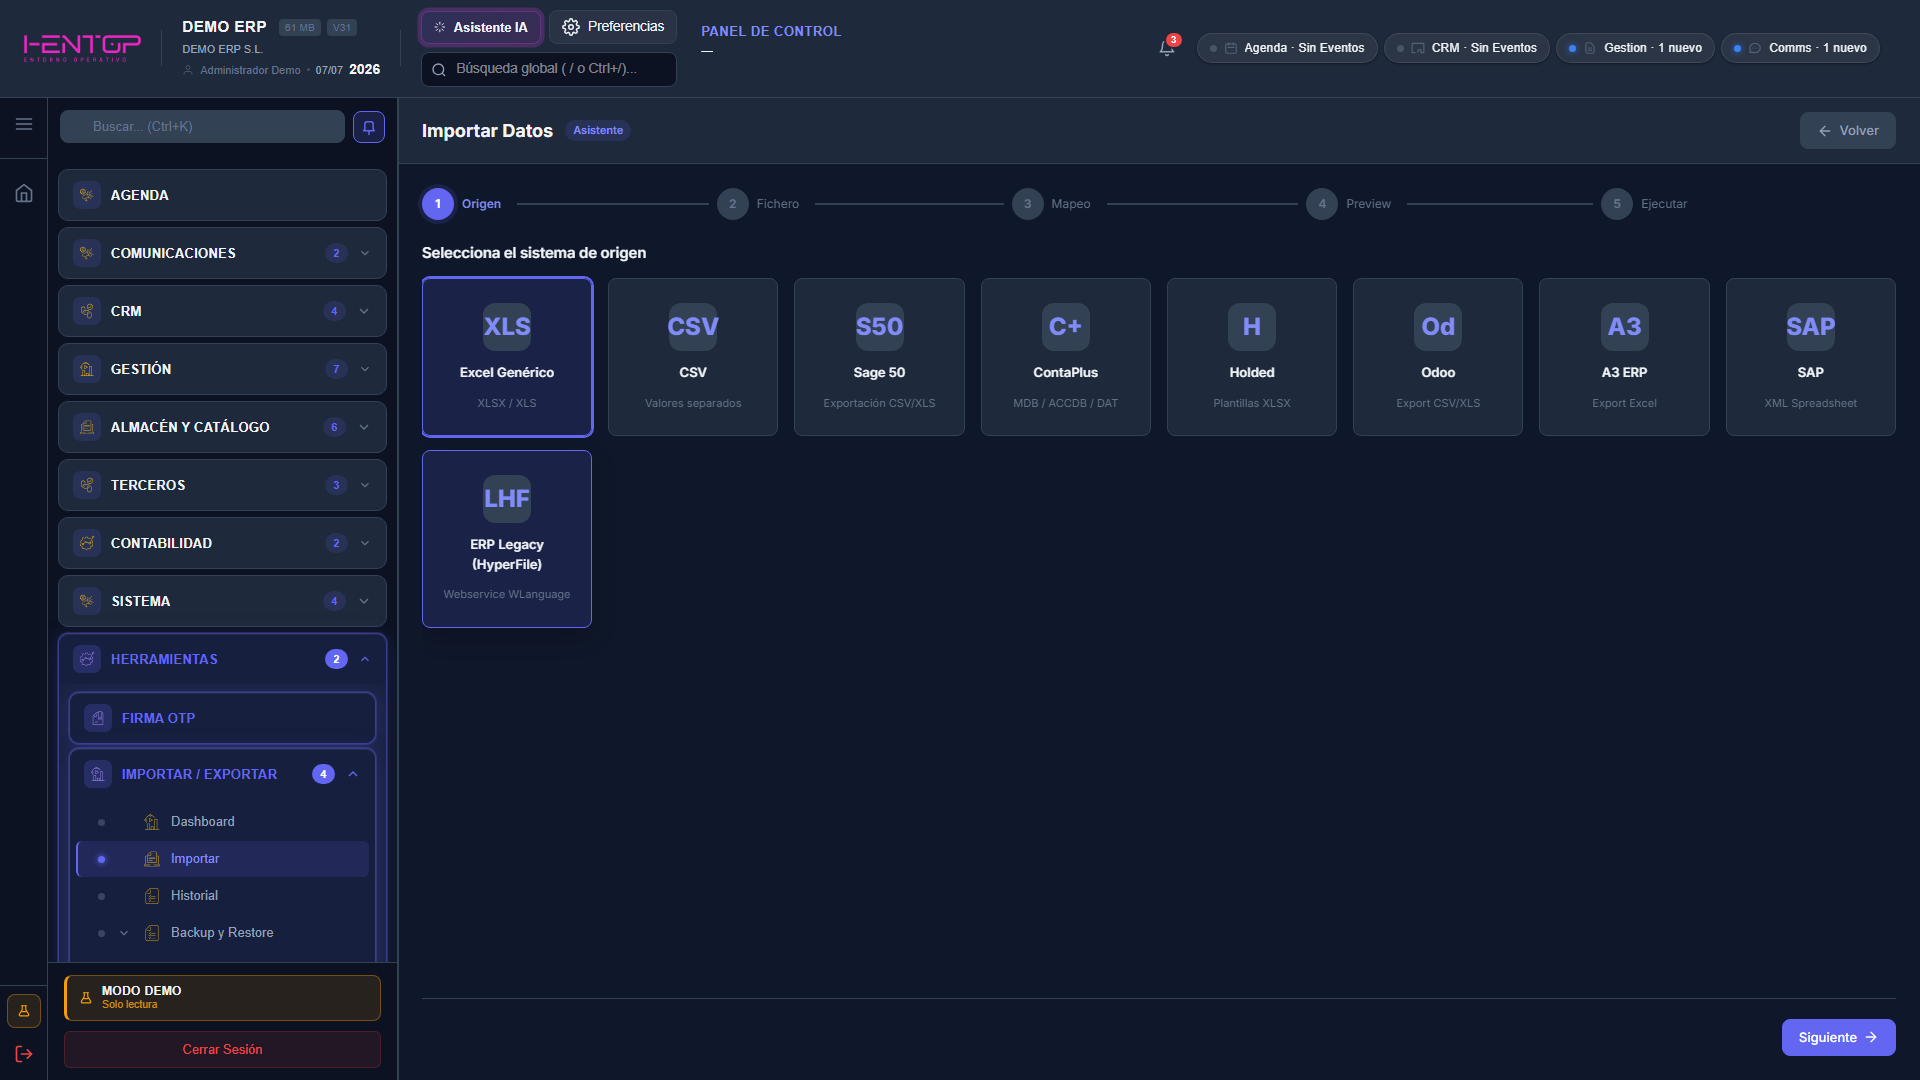Open the Dashboard menu entry

222,822
